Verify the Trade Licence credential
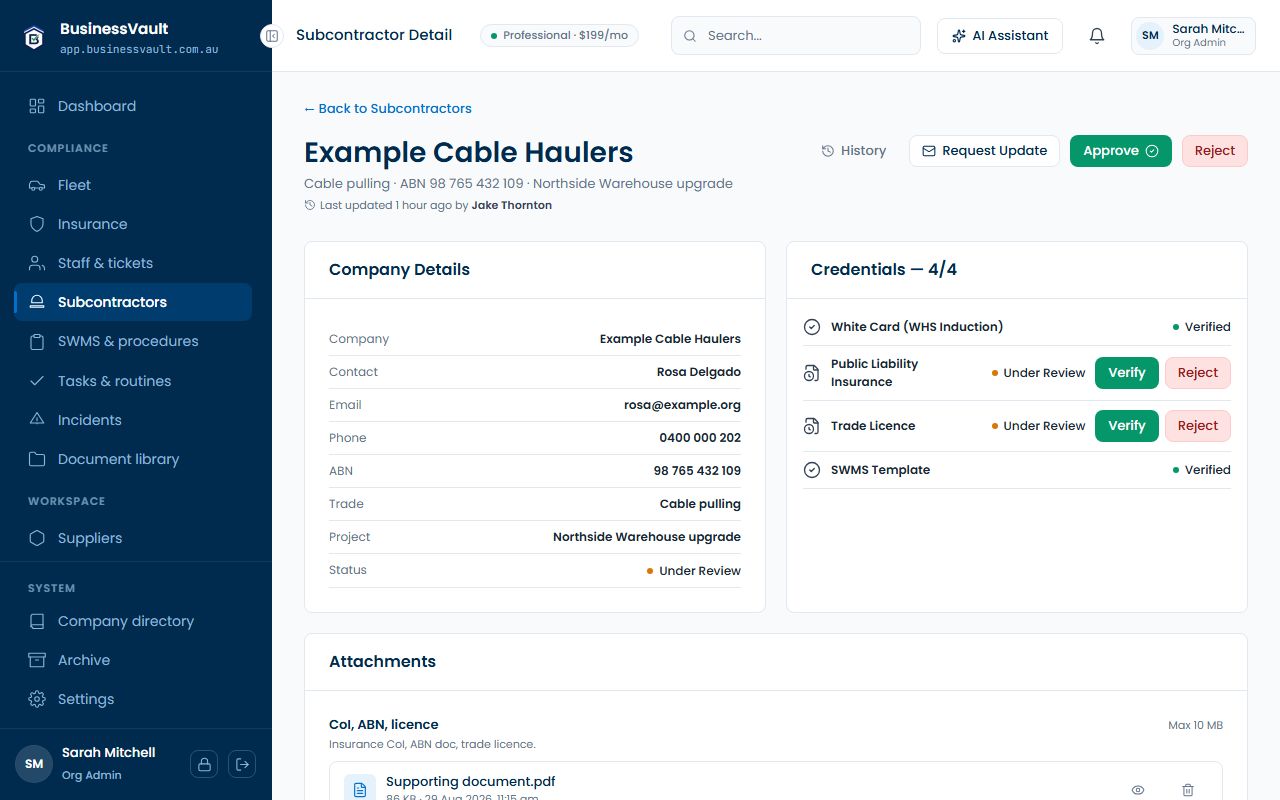Image resolution: width=1280 pixels, height=800 pixels. click(x=1127, y=426)
